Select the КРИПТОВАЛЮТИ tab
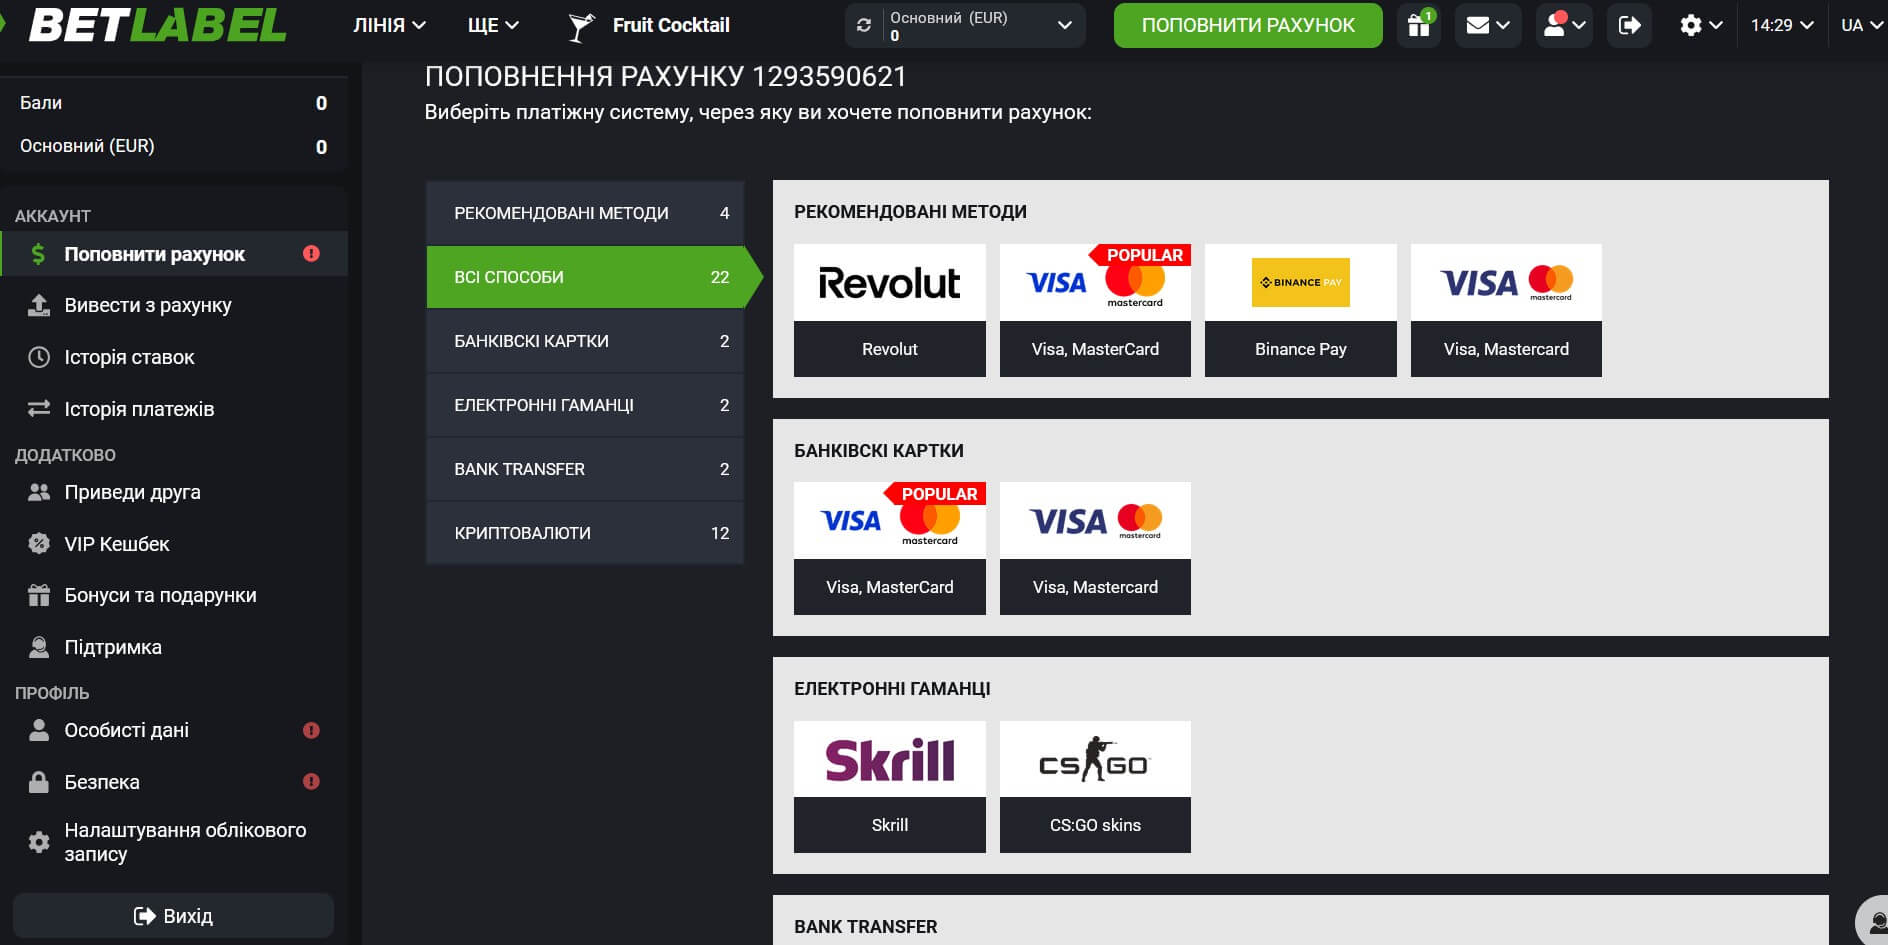This screenshot has height=945, width=1888. 585,533
